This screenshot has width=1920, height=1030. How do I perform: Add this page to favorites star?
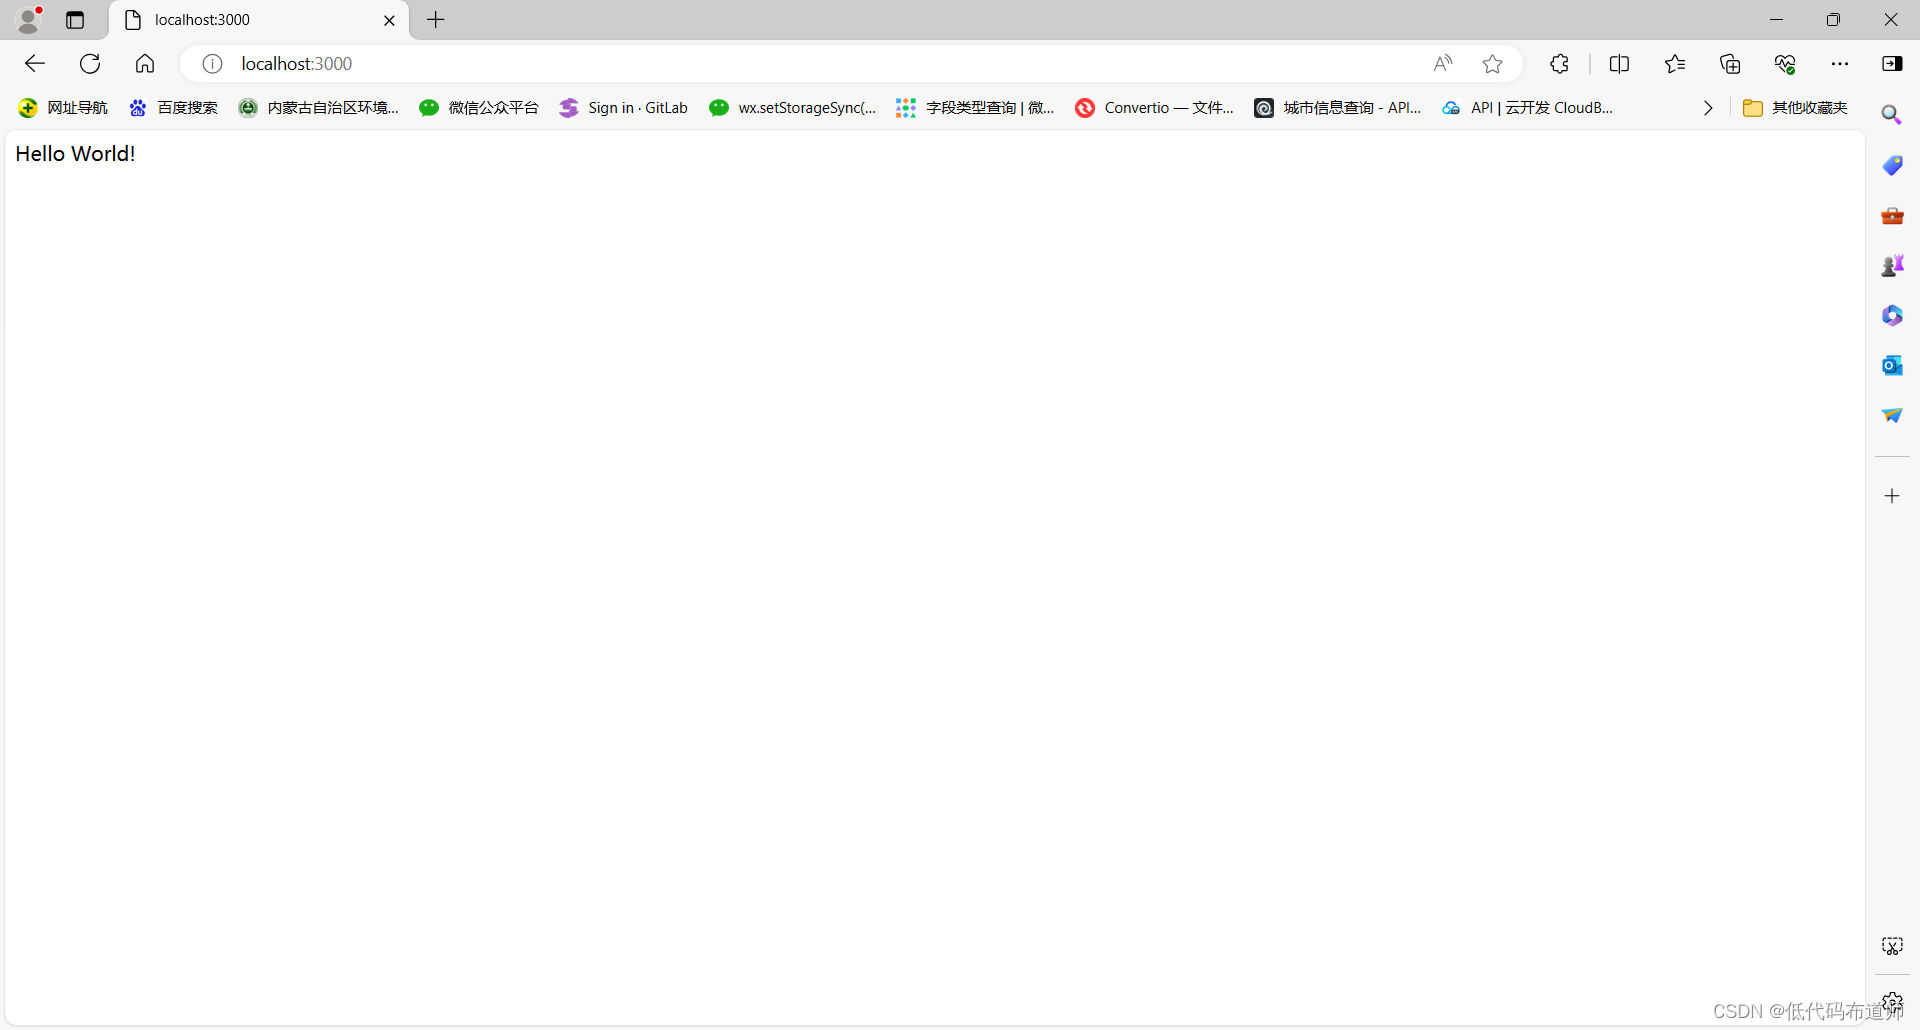tap(1492, 64)
